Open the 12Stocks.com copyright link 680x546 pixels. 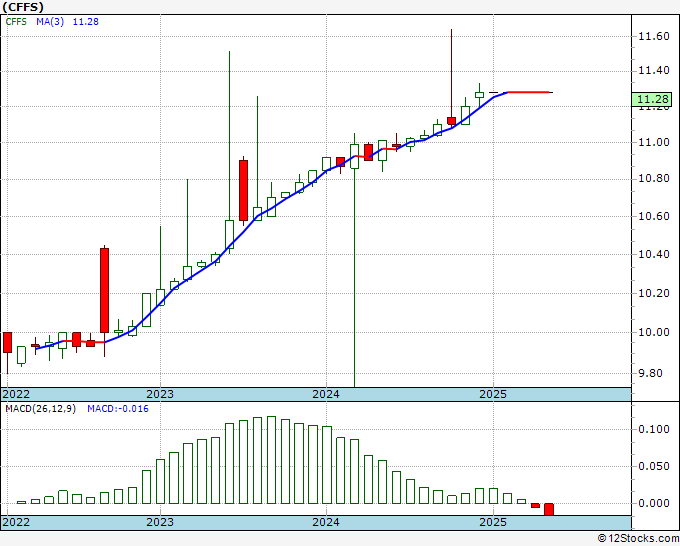pos(638,538)
